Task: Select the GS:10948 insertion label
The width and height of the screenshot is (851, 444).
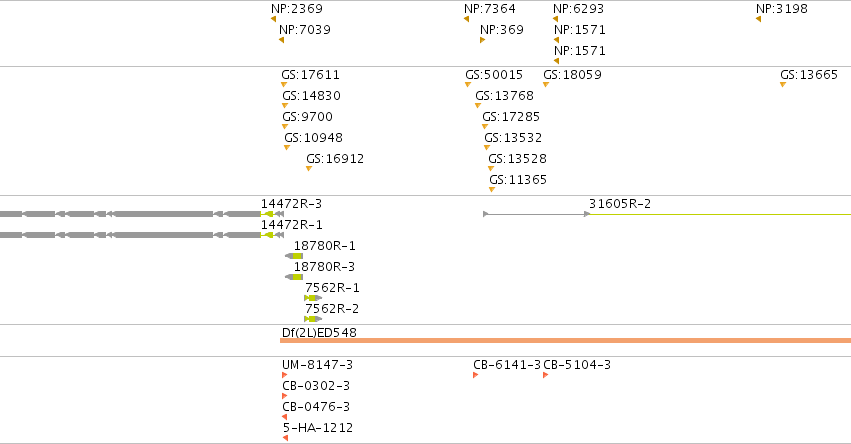Action: [313, 138]
